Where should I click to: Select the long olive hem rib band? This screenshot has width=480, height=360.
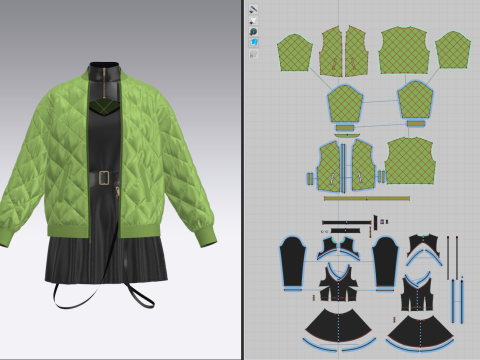[x=367, y=199]
